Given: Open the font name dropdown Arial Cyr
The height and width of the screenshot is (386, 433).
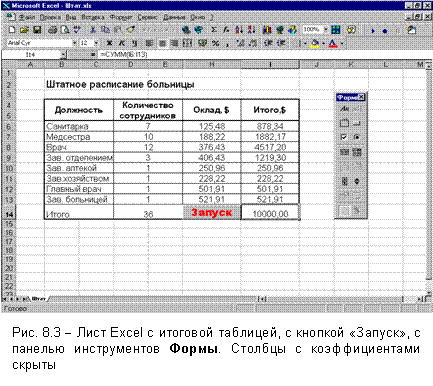Looking at the screenshot, I should 75,43.
